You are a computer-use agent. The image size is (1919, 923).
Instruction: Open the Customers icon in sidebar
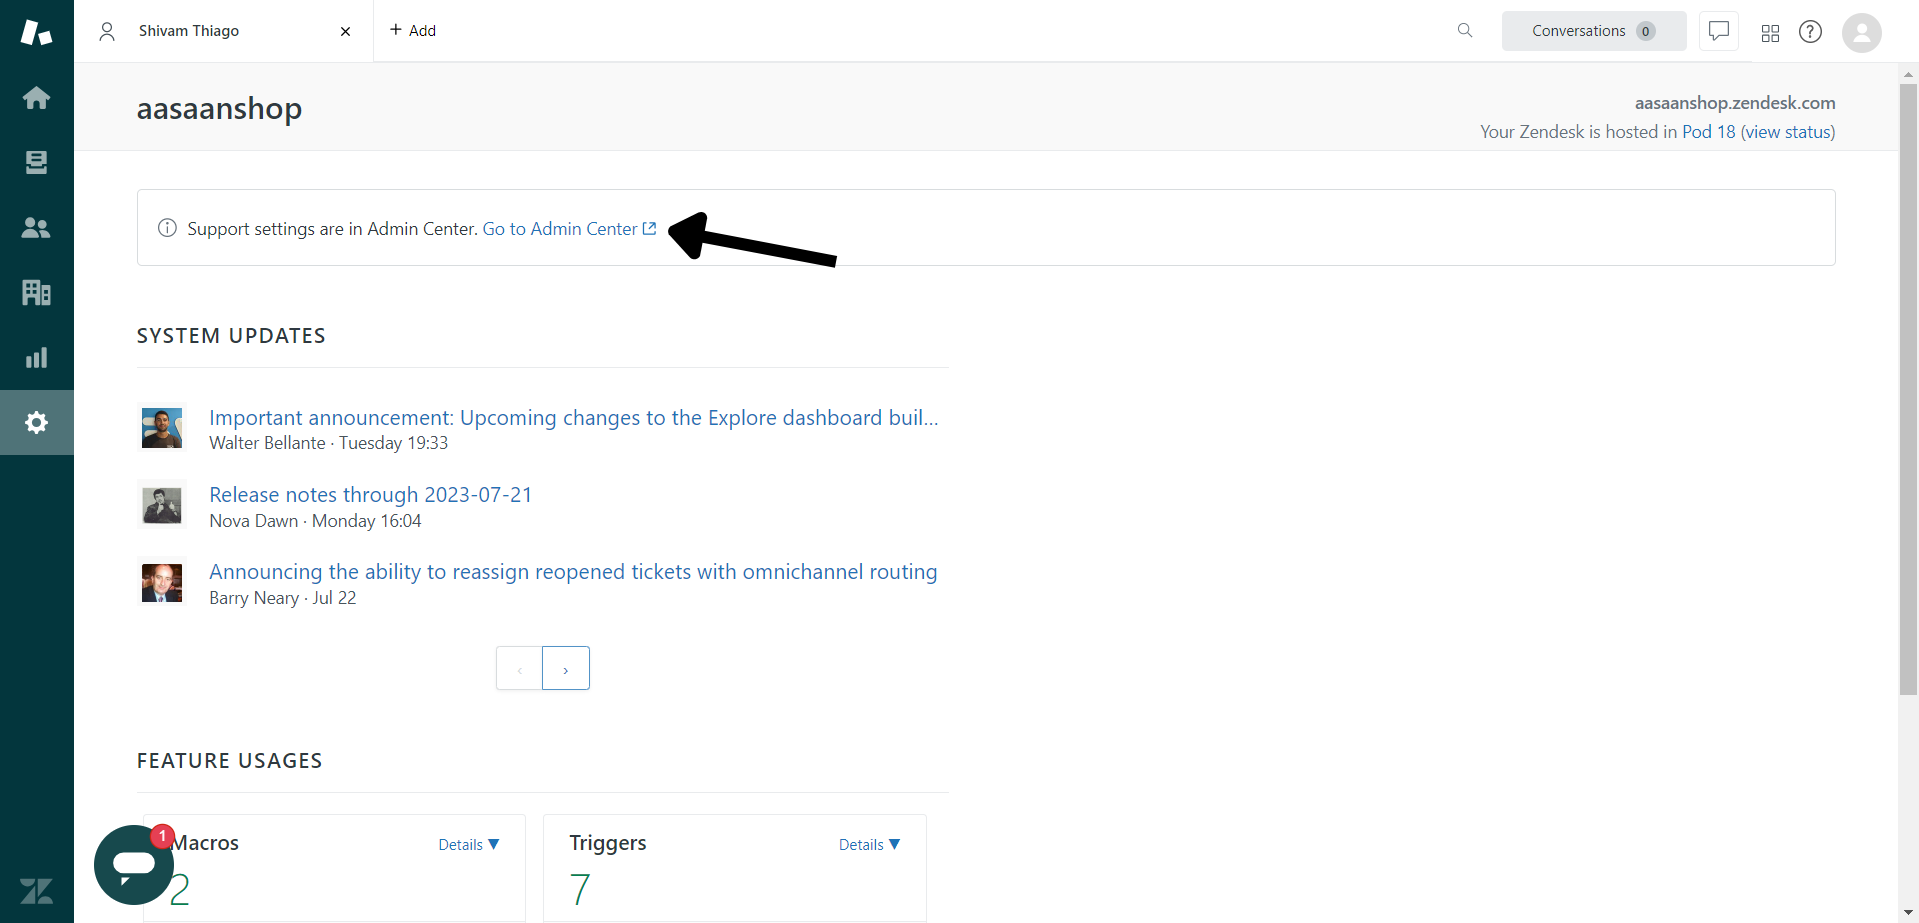(x=36, y=228)
